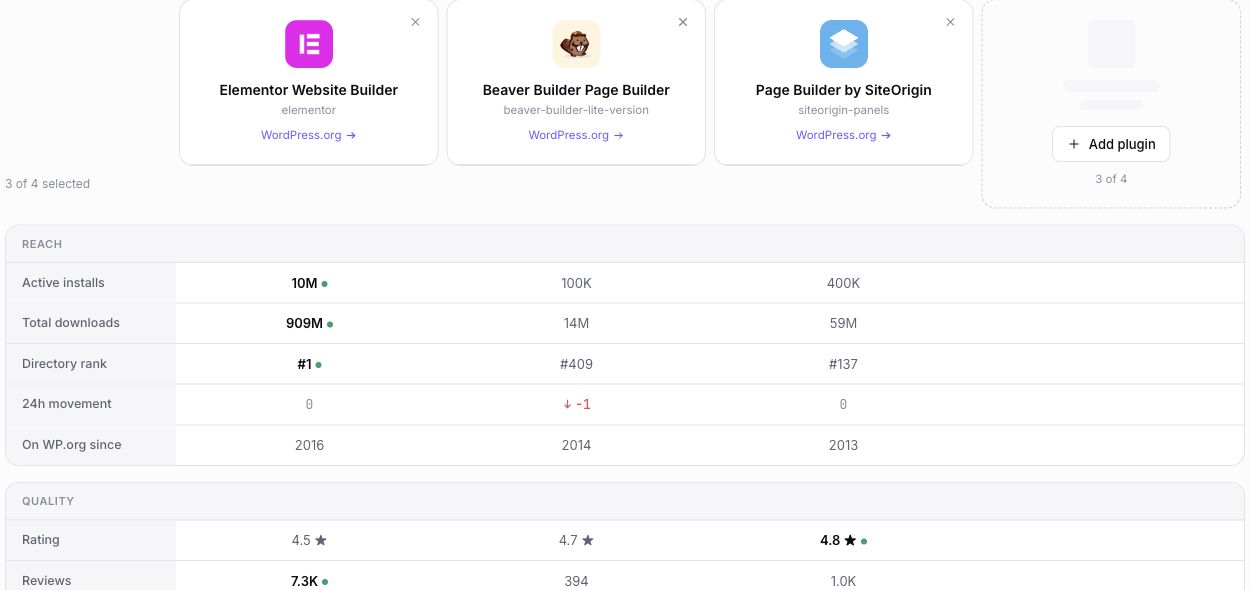
Task: Click the beaver-builder-lite-version slug text
Action: pos(576,110)
